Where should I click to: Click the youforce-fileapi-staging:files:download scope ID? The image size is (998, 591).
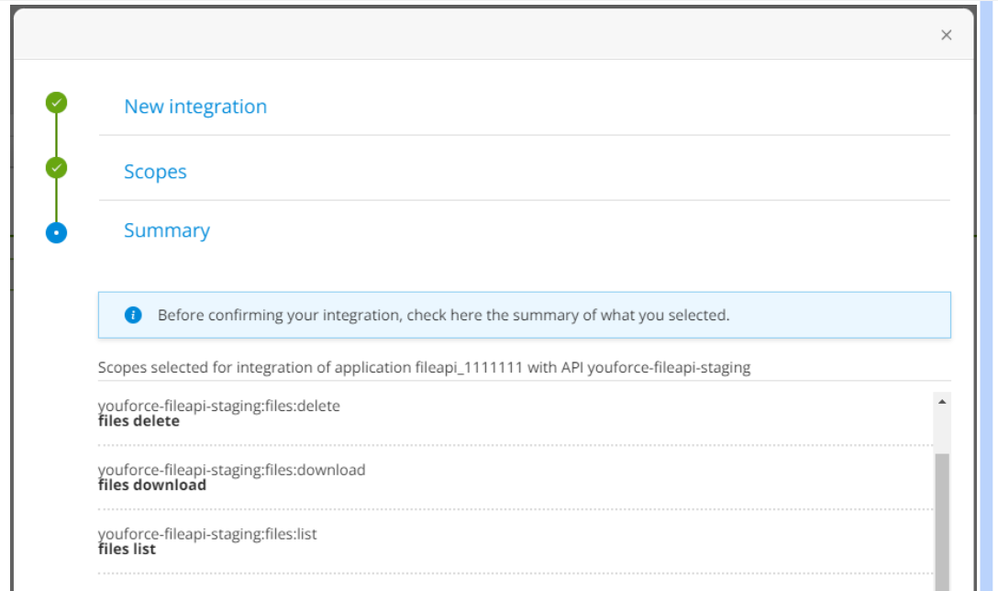point(232,470)
